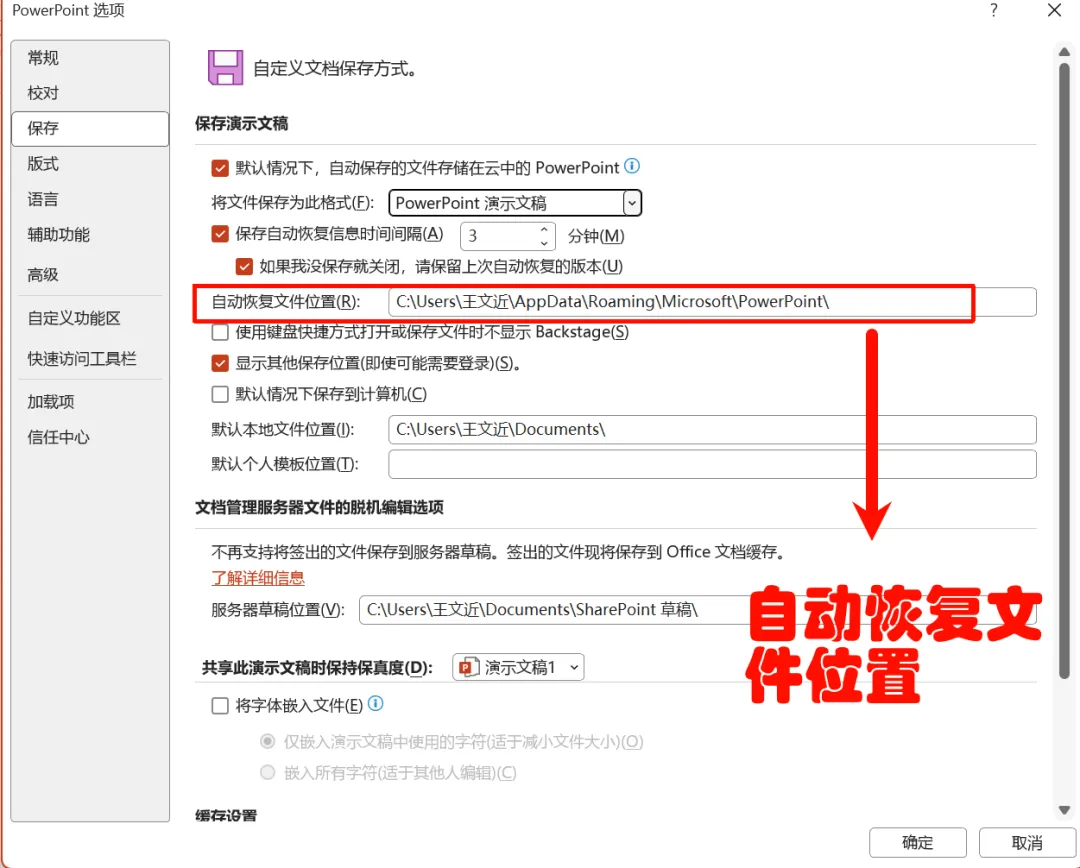Open the 语言 category

pyautogui.click(x=90, y=200)
